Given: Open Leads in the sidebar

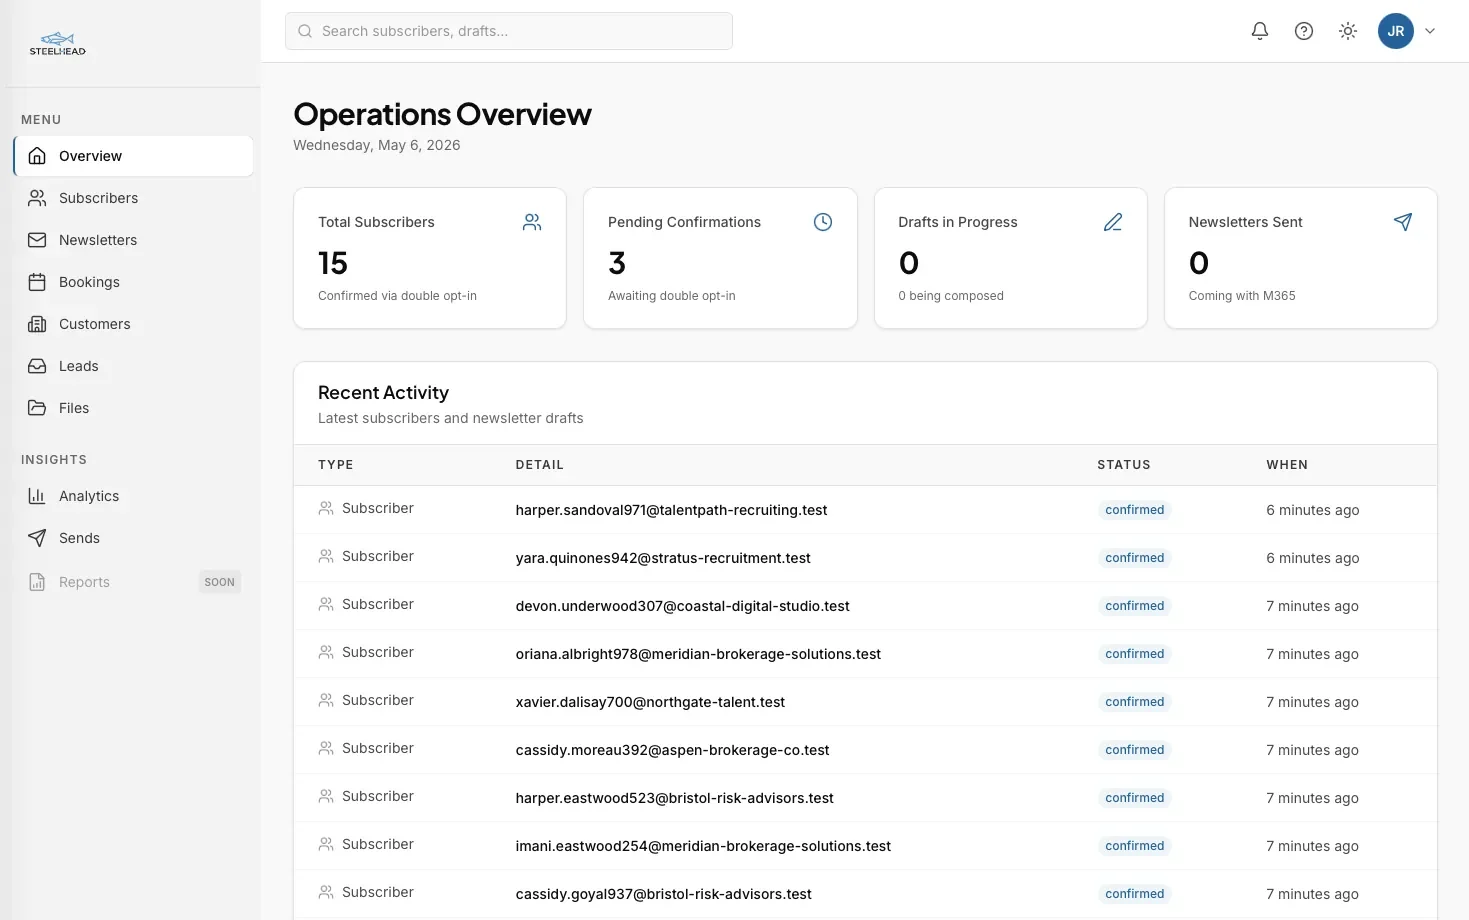Looking at the screenshot, I should point(133,366).
